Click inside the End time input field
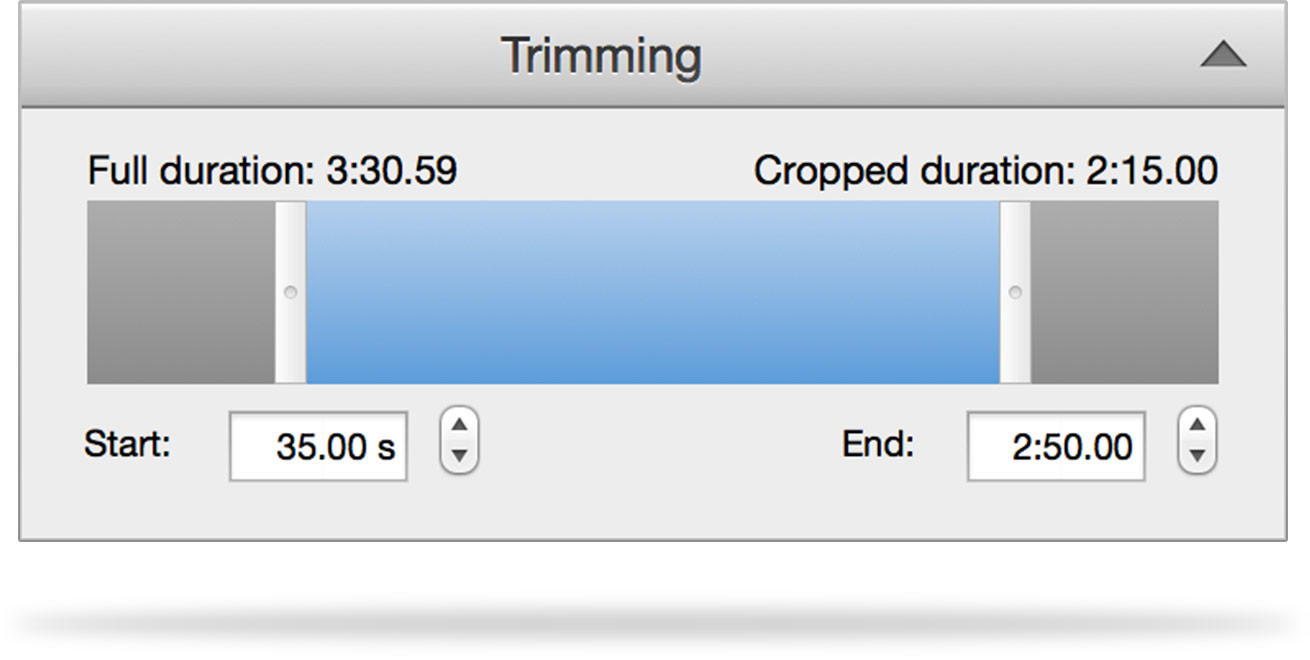The width and height of the screenshot is (1310, 660). 1053,447
